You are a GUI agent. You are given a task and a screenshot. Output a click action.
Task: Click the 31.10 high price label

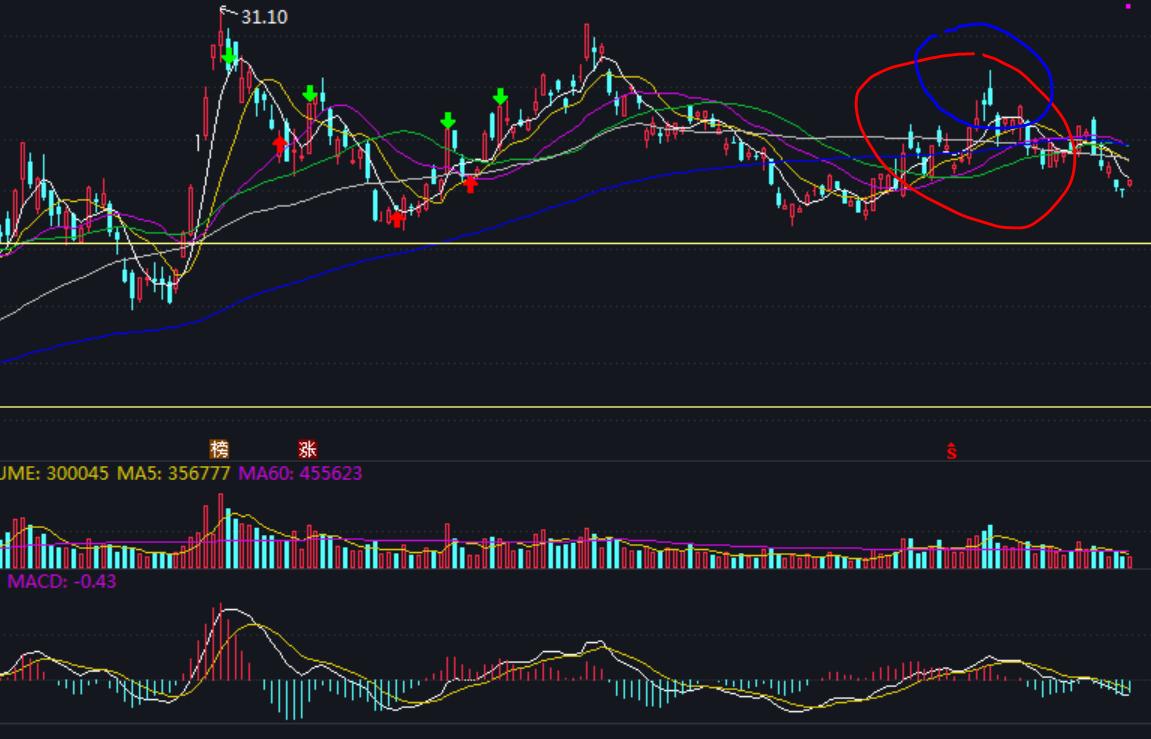click(264, 17)
